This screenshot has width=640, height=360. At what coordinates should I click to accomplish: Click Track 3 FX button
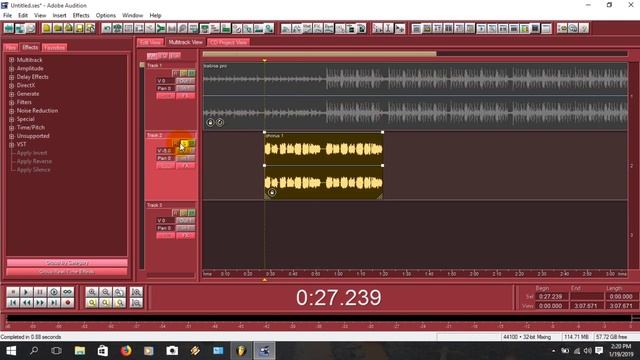185,235
